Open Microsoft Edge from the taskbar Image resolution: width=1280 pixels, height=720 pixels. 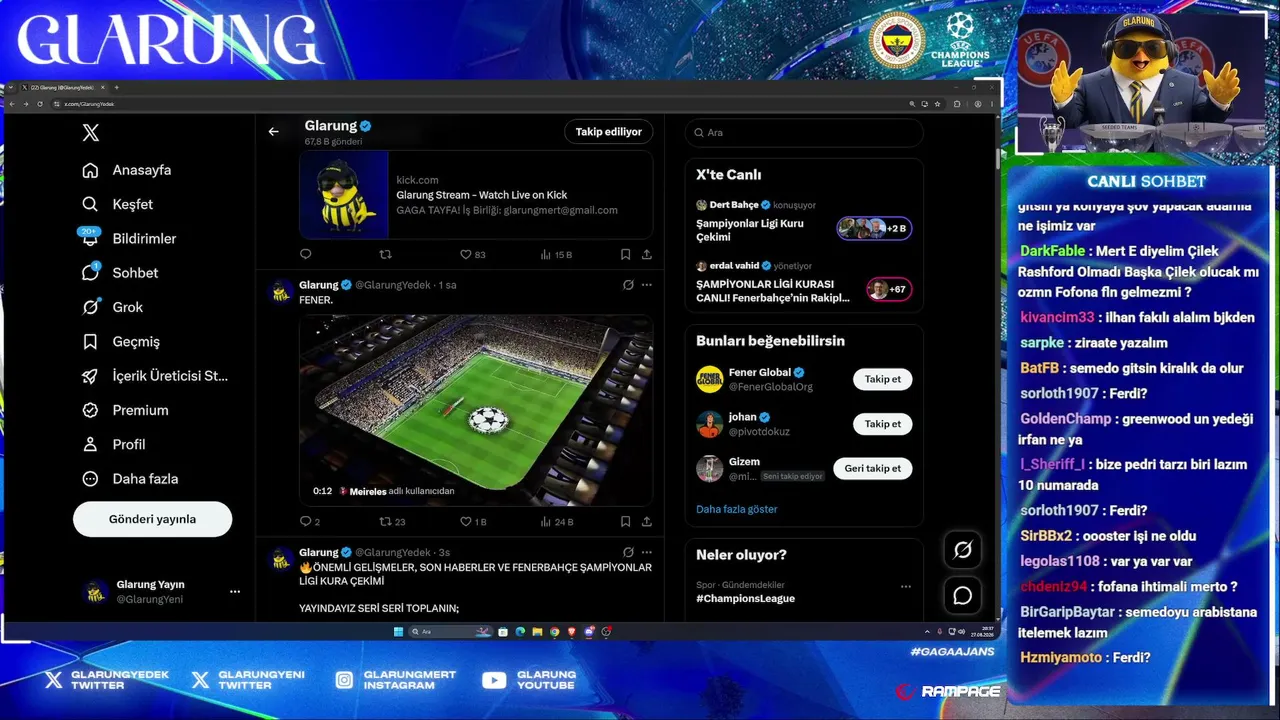(x=520, y=632)
